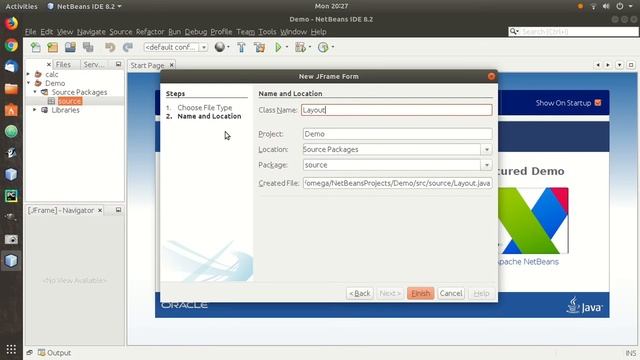640x360 pixels.
Task: Open the Package dropdown arrow
Action: click(487, 165)
